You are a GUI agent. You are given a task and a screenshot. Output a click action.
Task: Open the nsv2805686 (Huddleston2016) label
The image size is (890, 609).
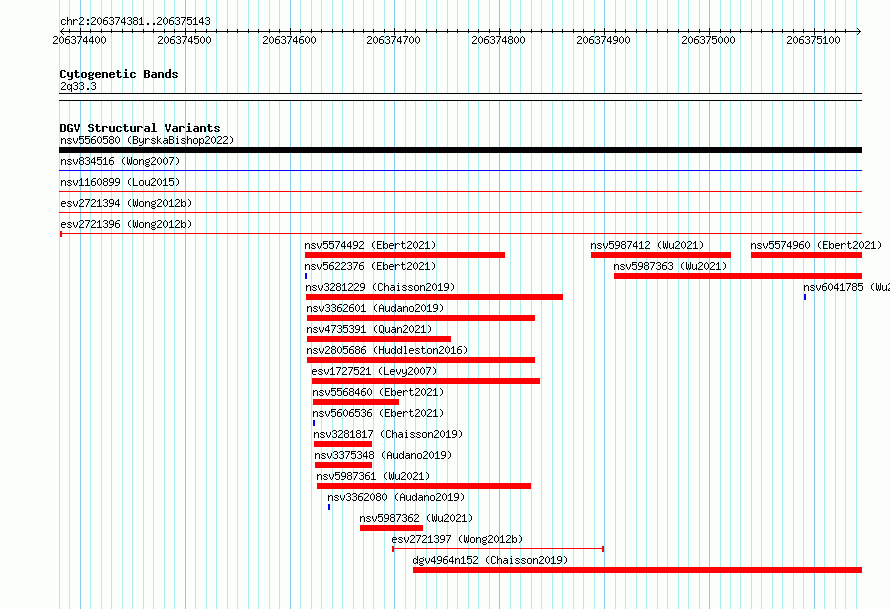[387, 350]
